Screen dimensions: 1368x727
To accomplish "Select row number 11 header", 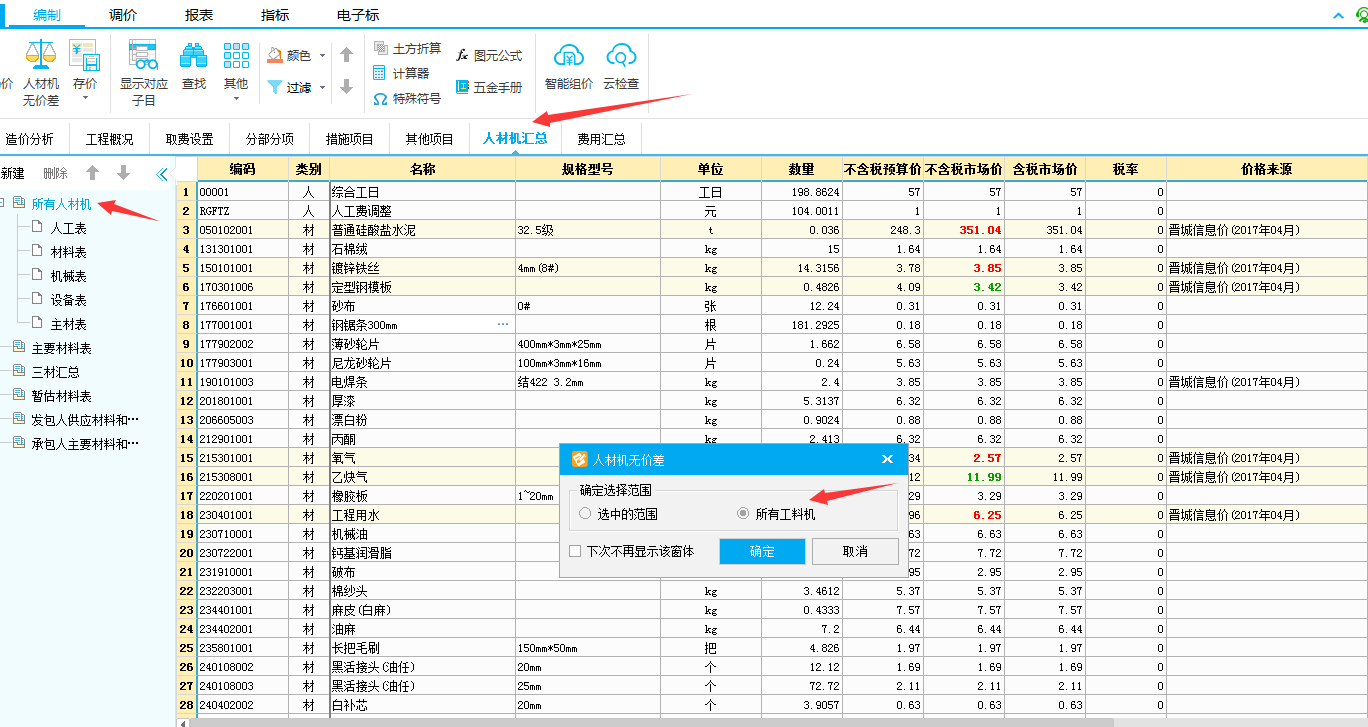I will coord(186,382).
